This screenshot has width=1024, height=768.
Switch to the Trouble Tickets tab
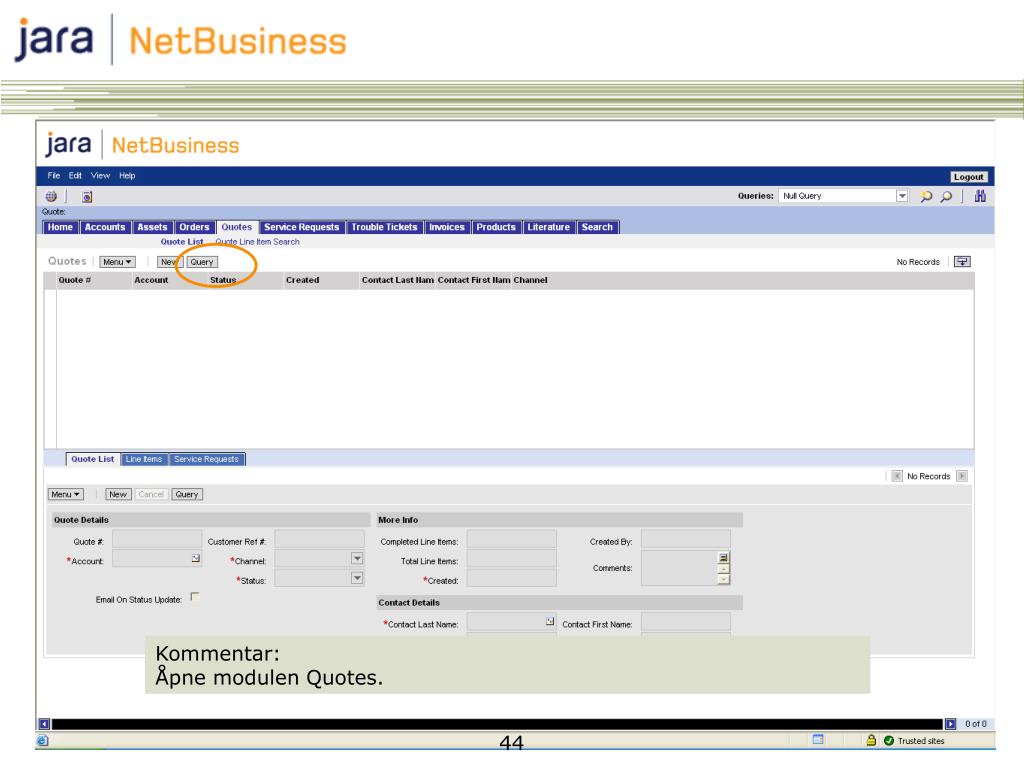click(x=384, y=227)
